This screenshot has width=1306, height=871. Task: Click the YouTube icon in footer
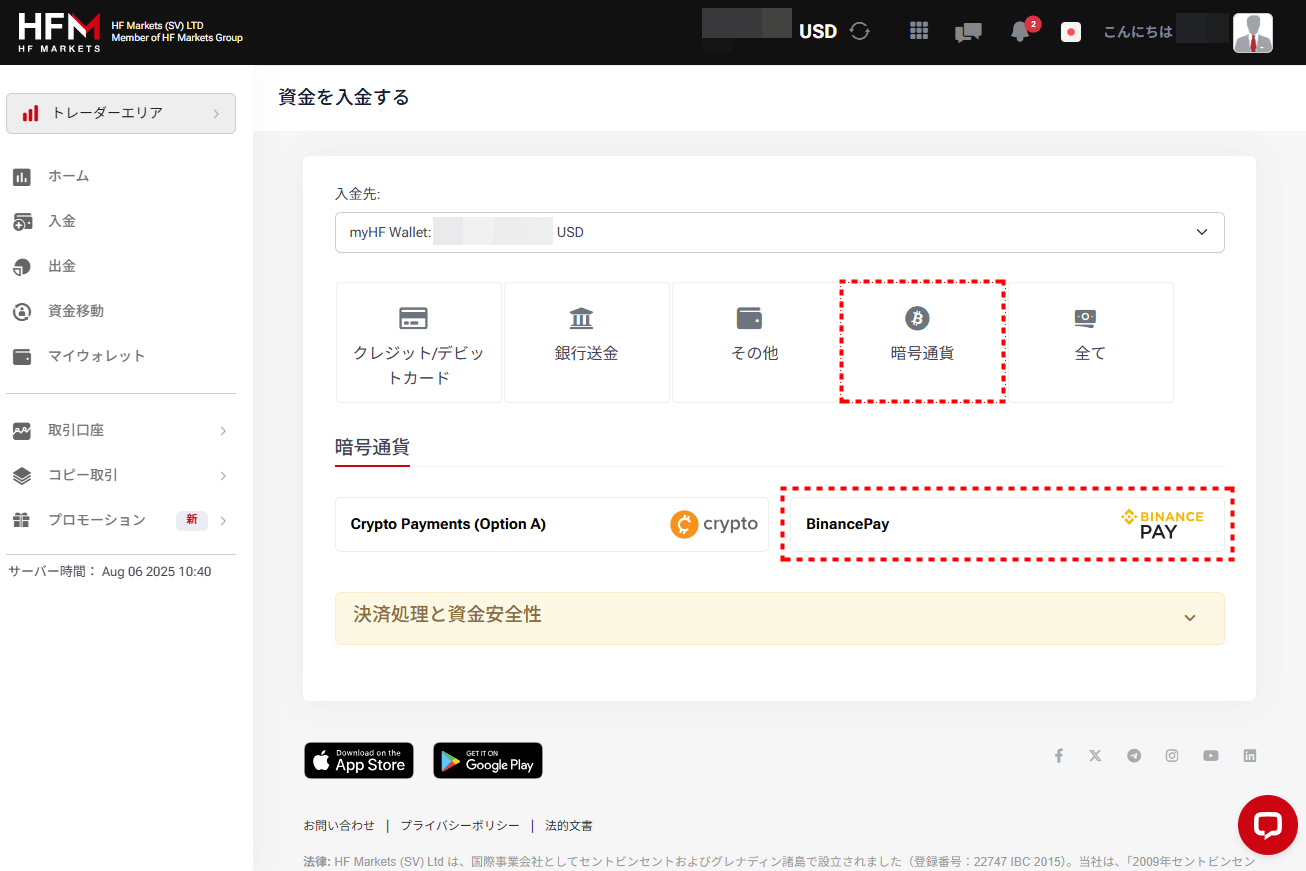(1211, 756)
